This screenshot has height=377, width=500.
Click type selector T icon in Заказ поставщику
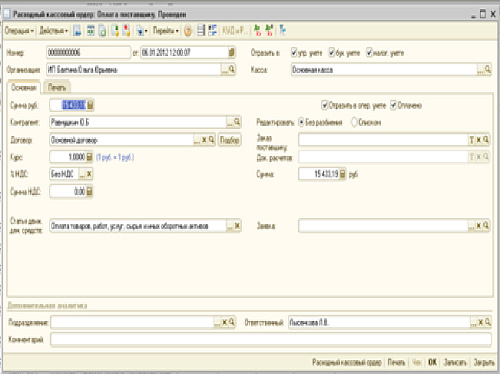pyautogui.click(x=472, y=140)
